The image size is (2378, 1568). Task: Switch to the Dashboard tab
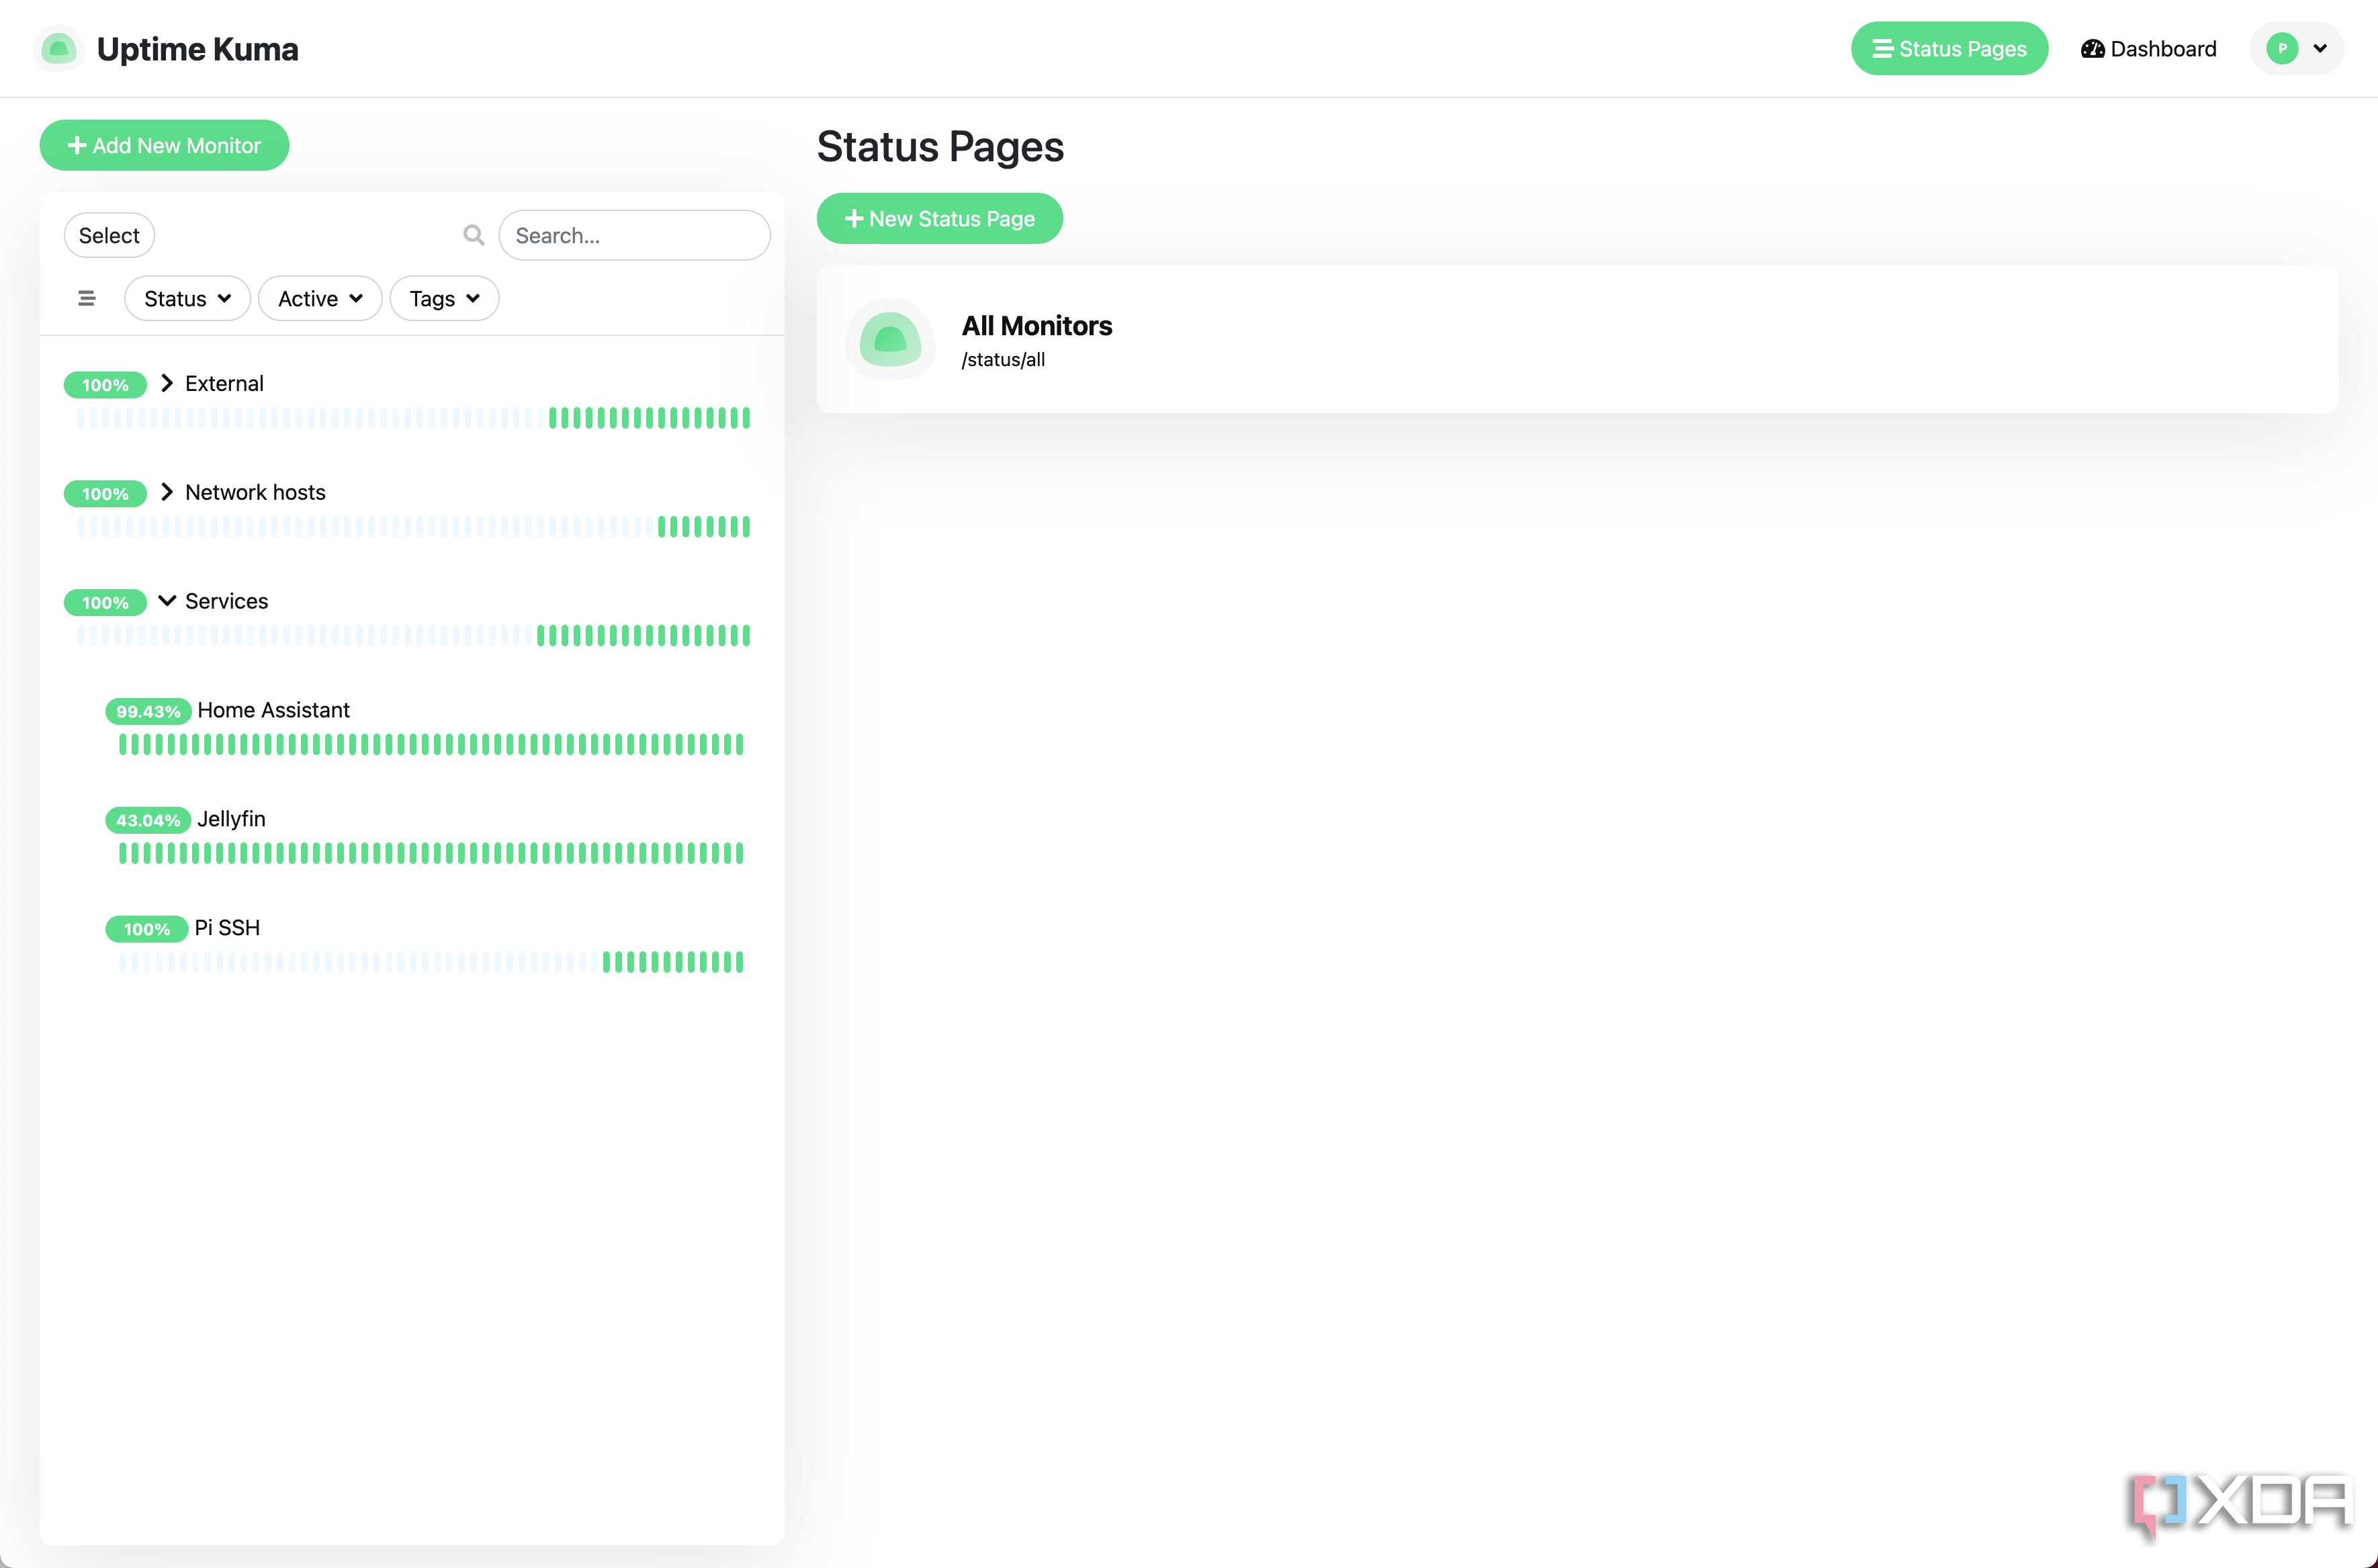[x=2148, y=48]
